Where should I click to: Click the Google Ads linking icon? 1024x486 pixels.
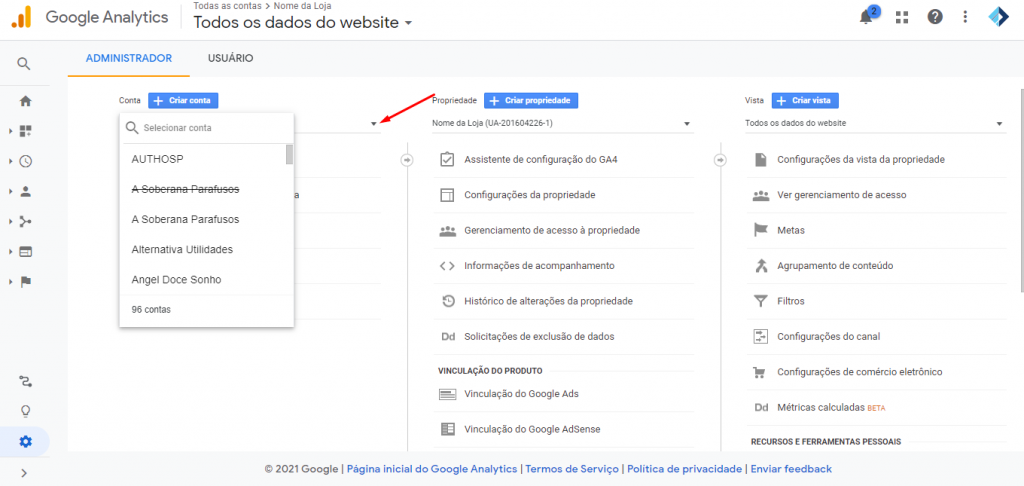[x=447, y=394]
